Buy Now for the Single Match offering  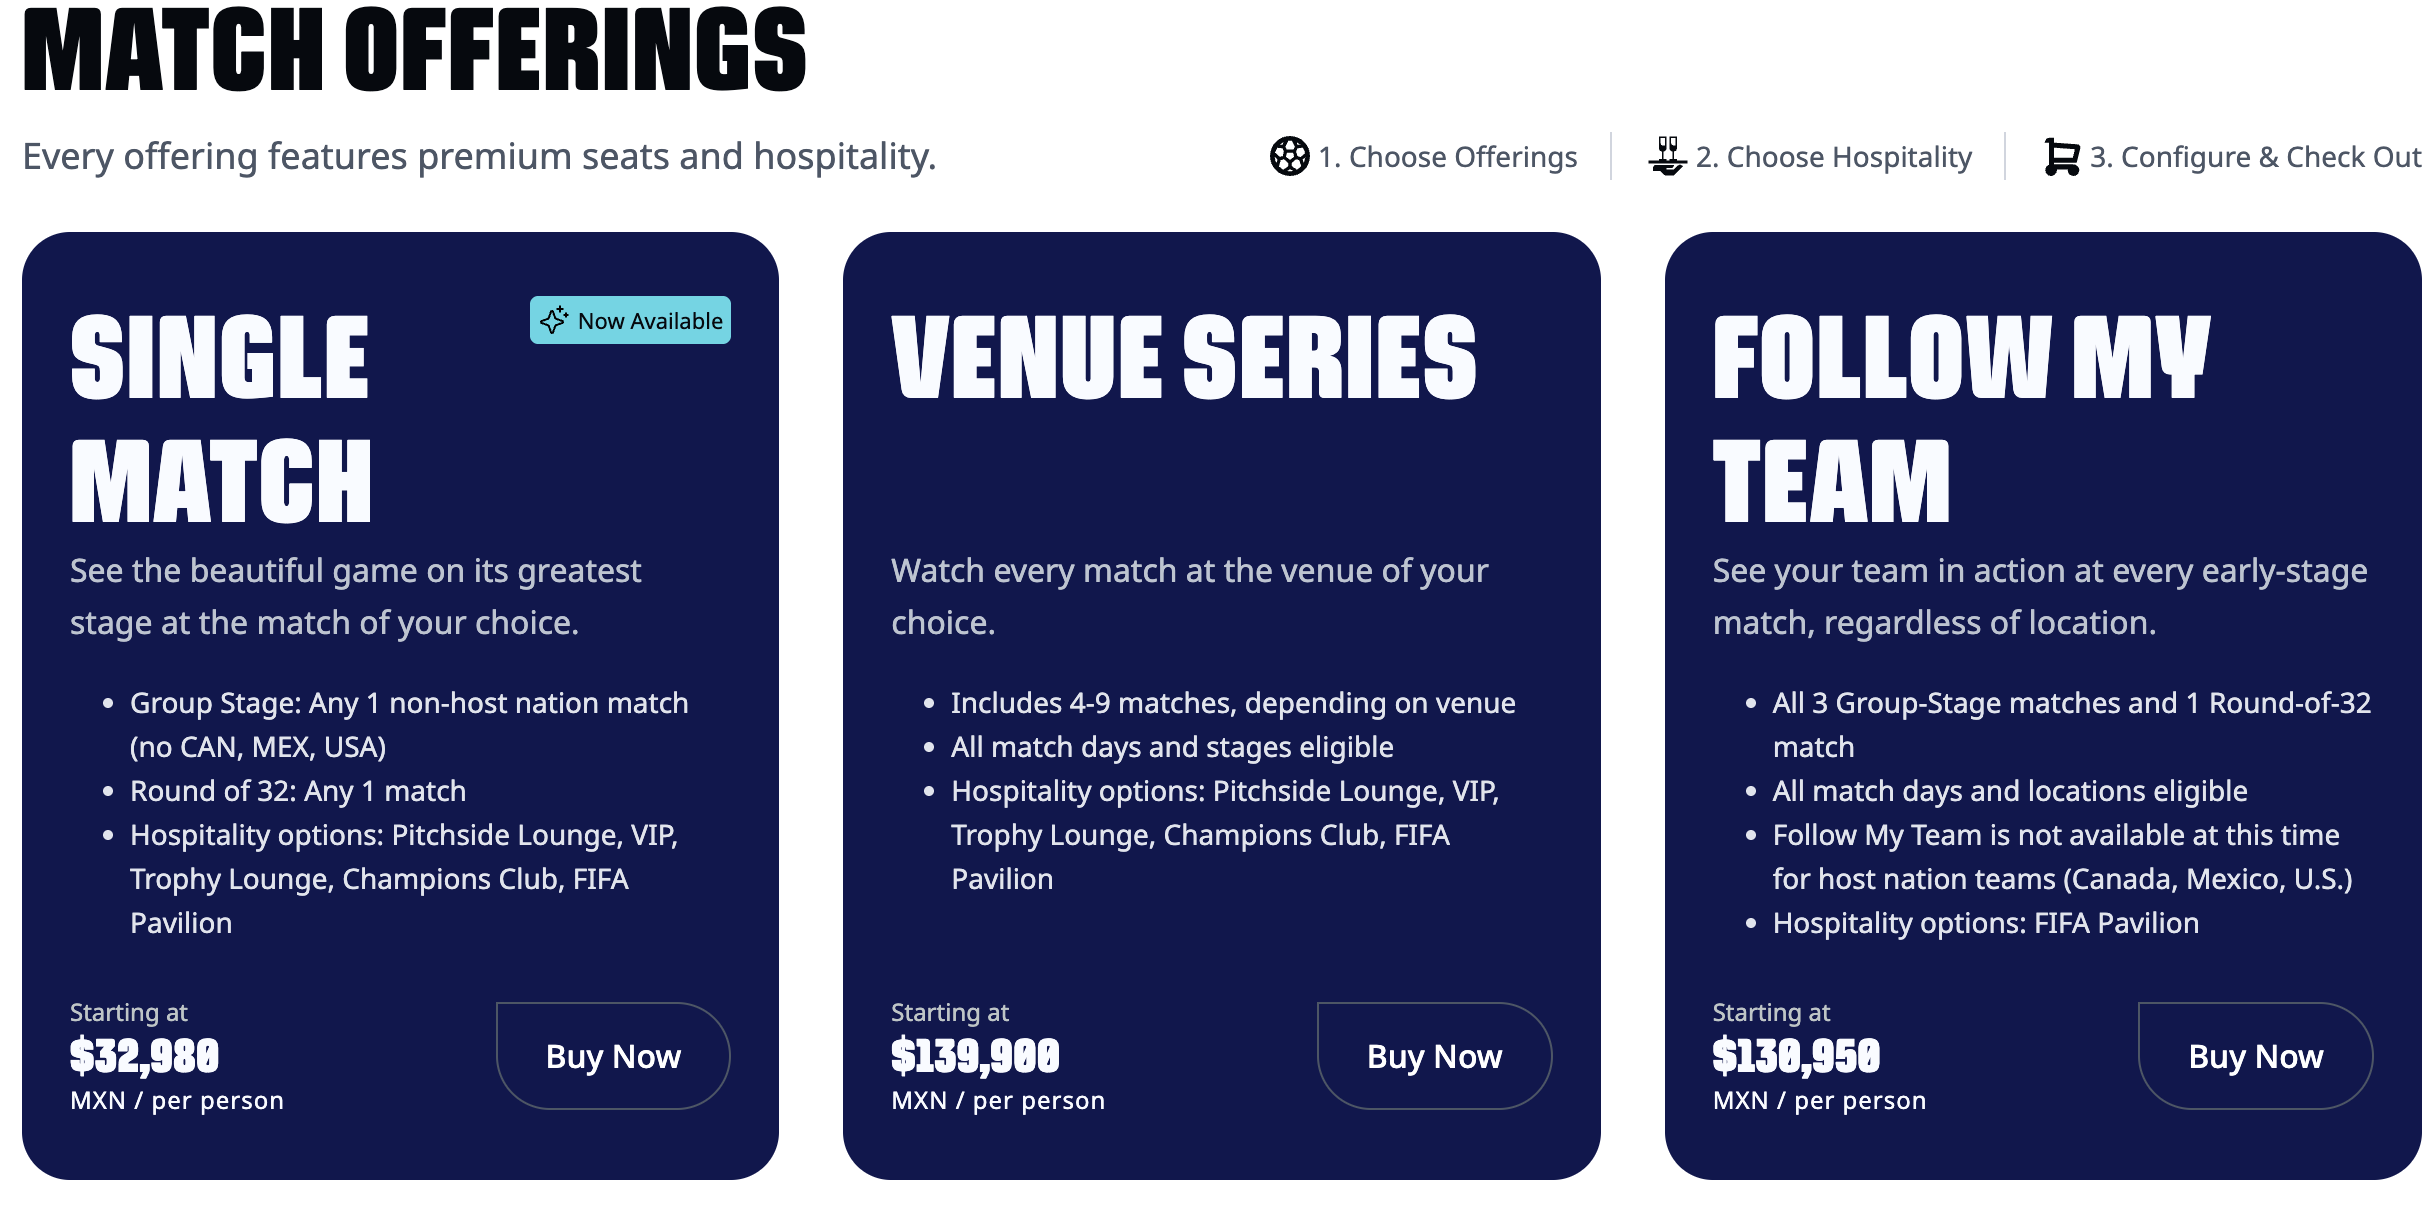613,1056
